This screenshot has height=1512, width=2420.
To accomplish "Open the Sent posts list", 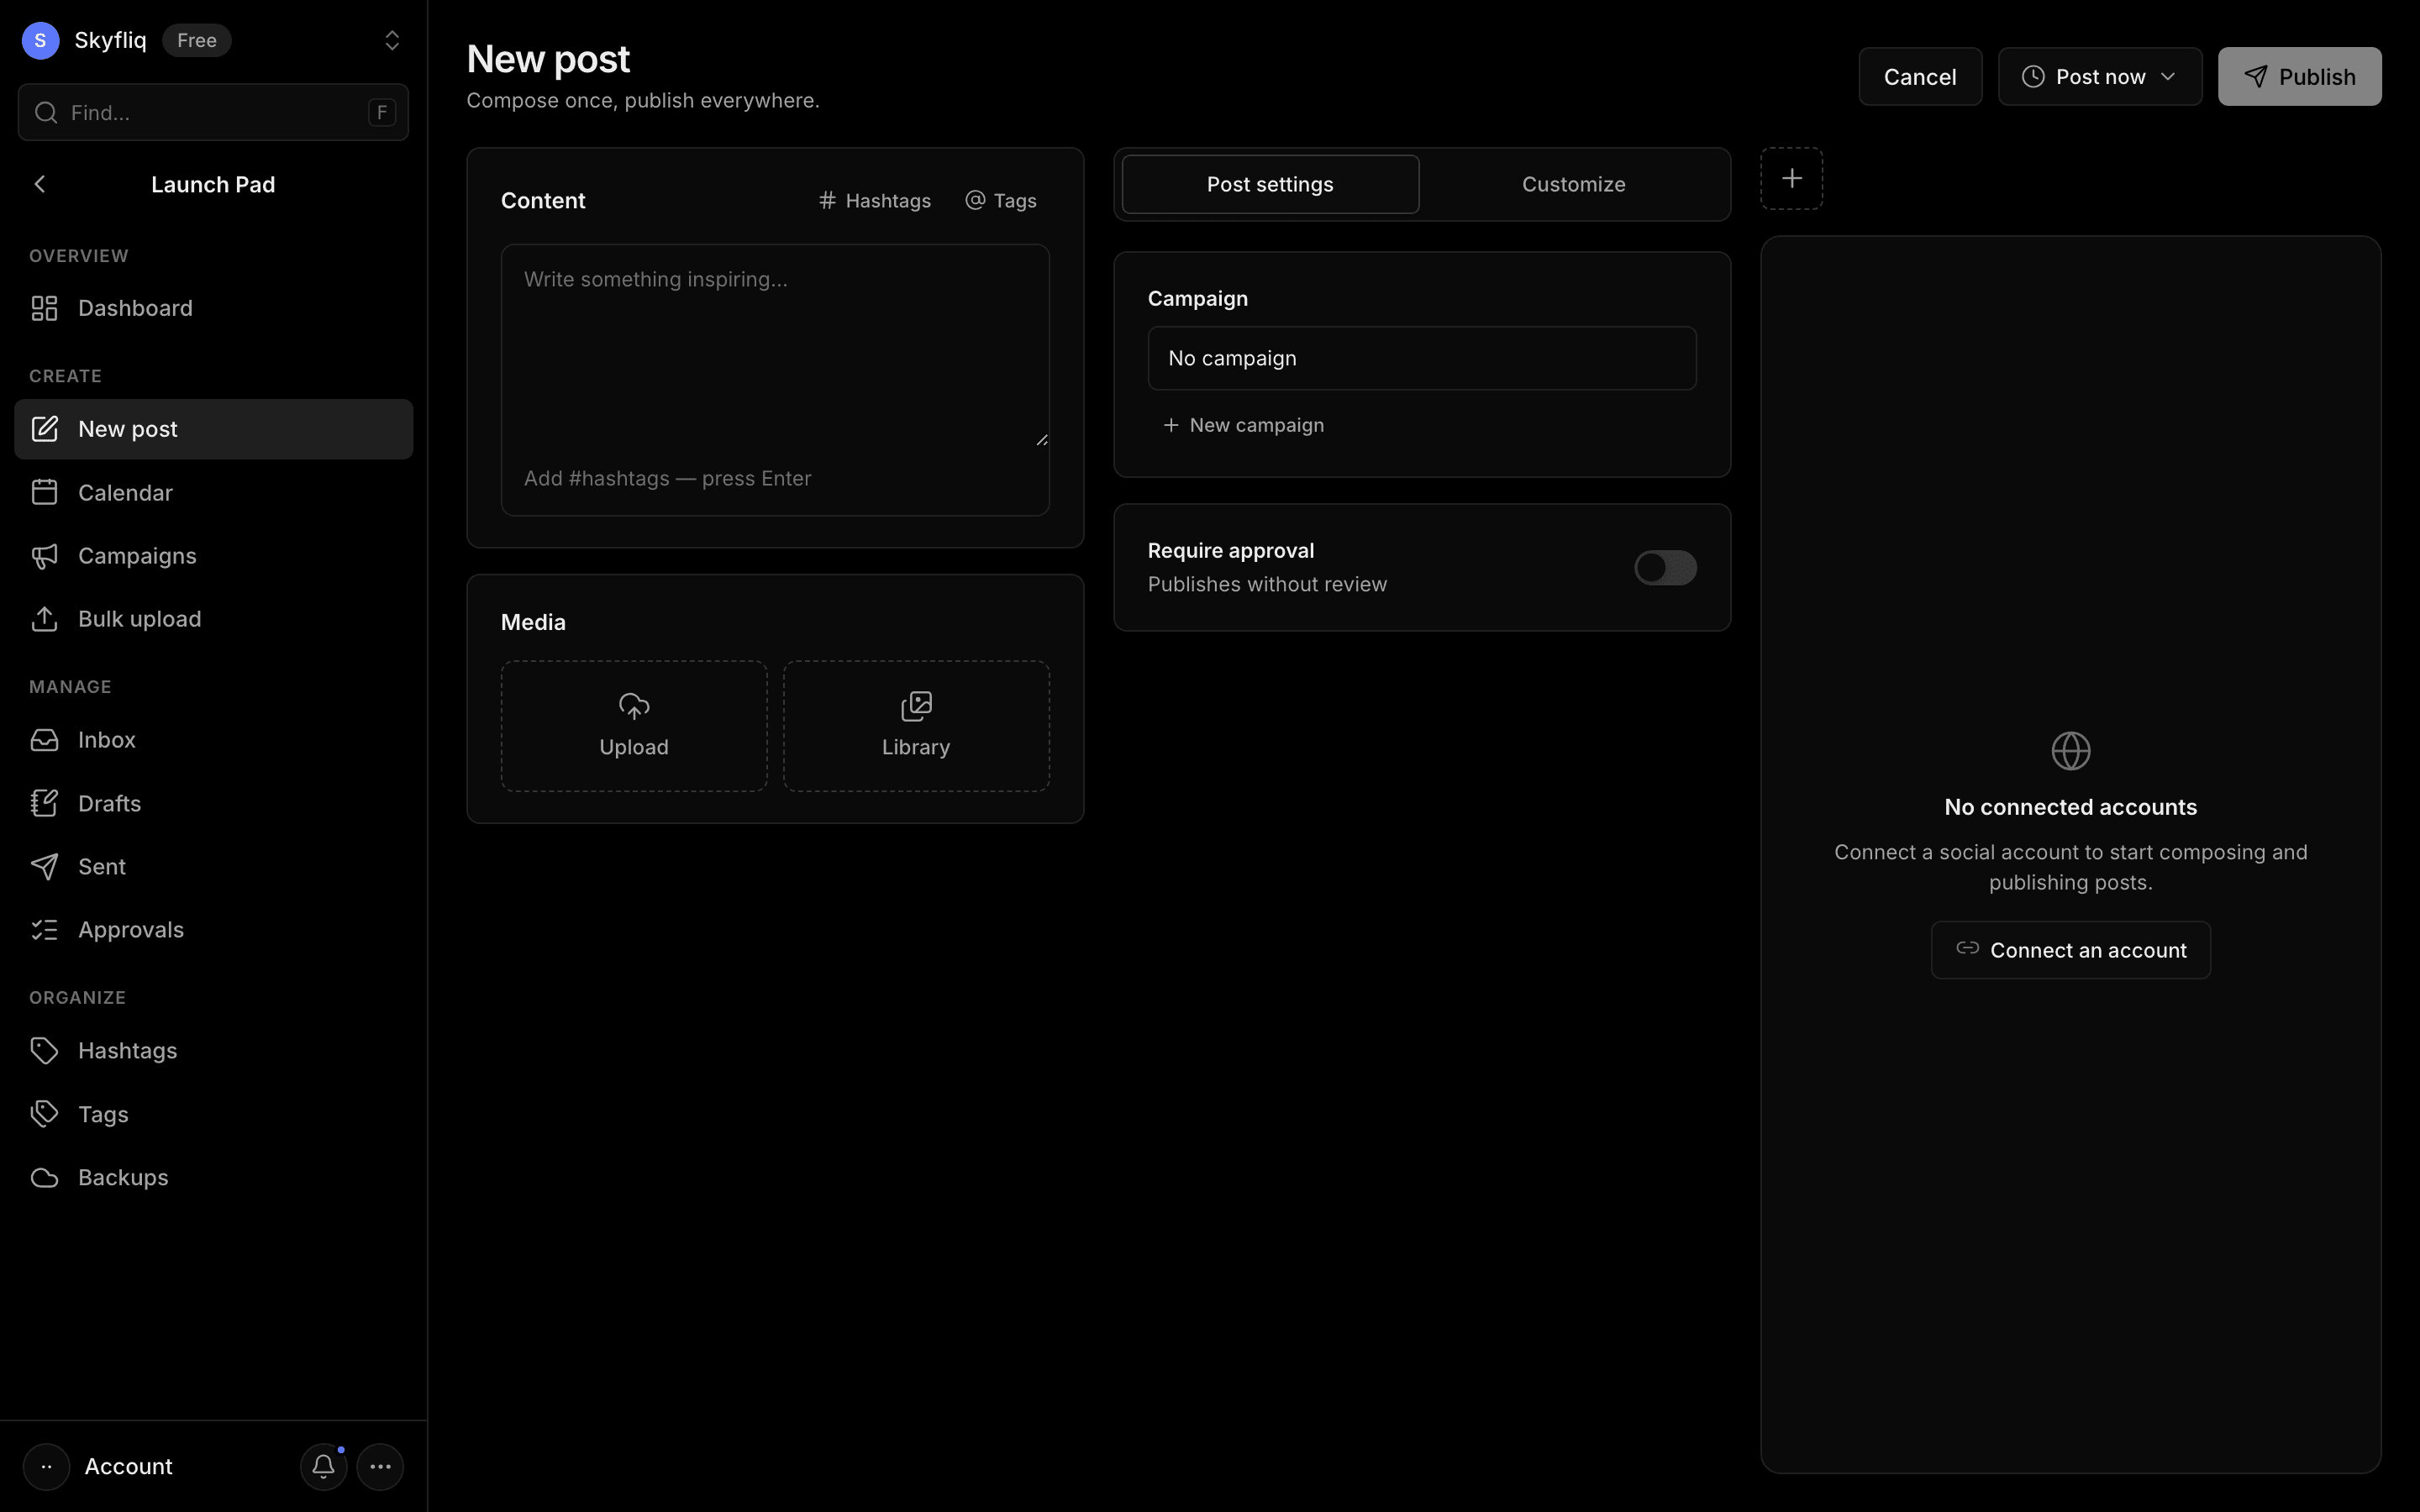I will pyautogui.click(x=213, y=866).
